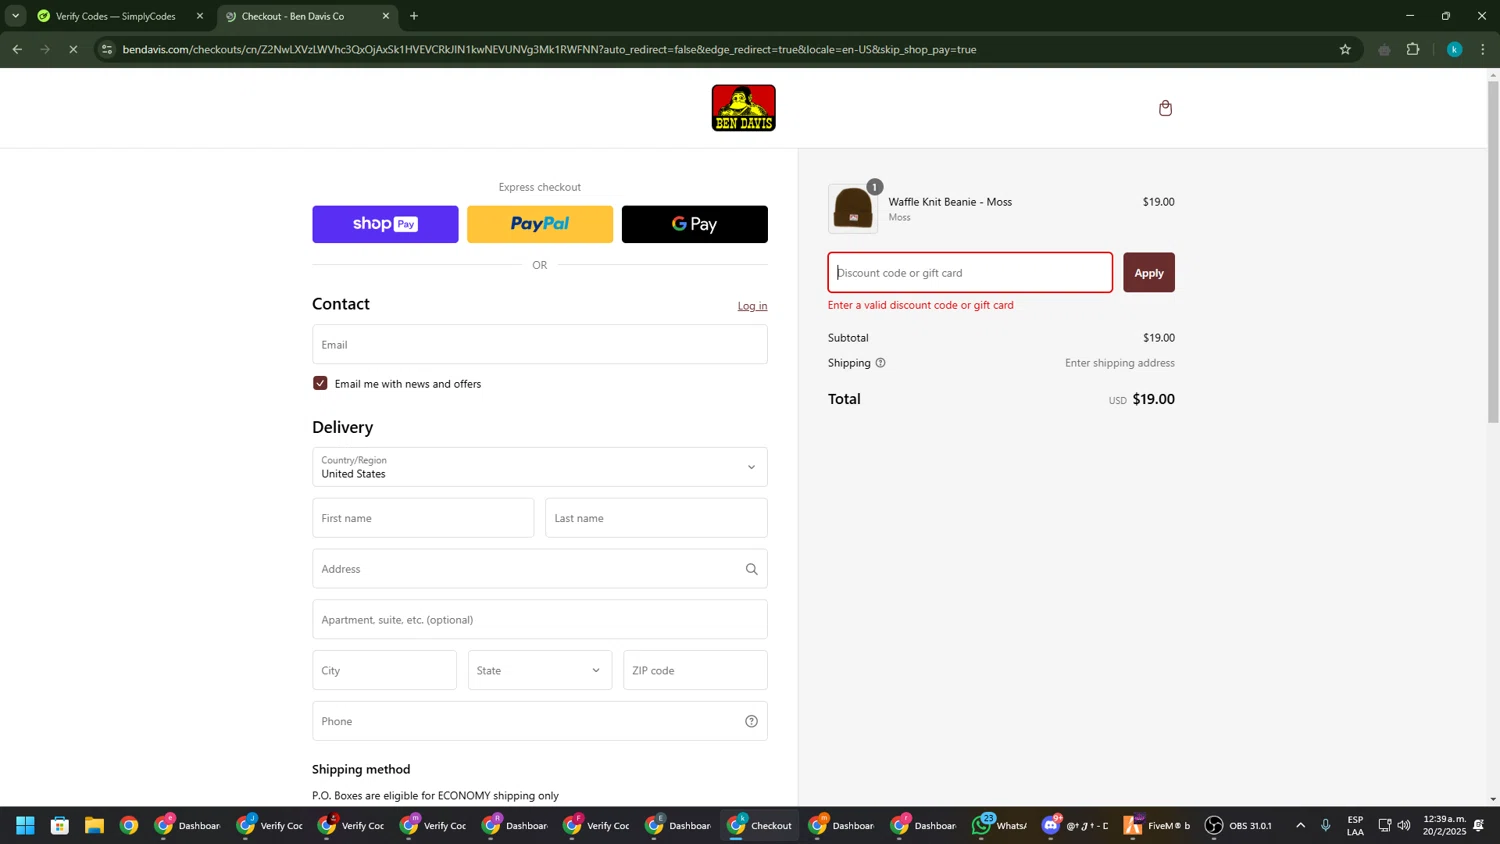Click the First name field
The width and height of the screenshot is (1500, 844).
[423, 518]
